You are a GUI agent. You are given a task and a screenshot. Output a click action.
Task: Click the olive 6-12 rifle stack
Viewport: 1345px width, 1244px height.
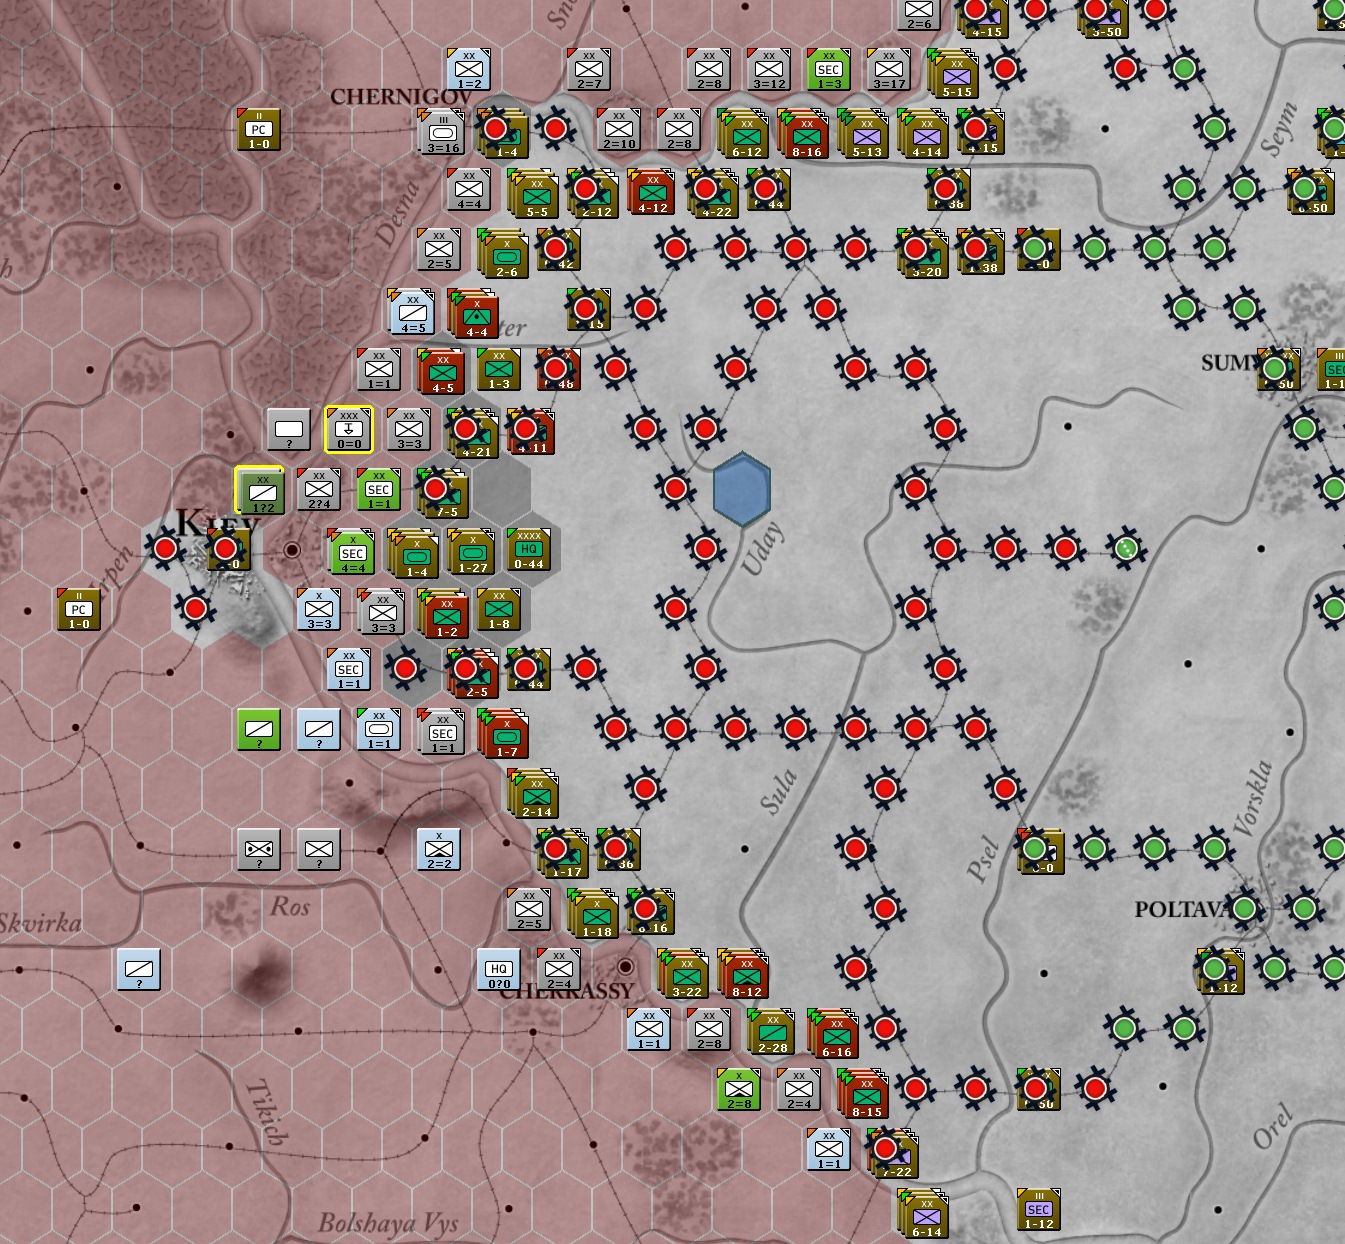tap(743, 133)
